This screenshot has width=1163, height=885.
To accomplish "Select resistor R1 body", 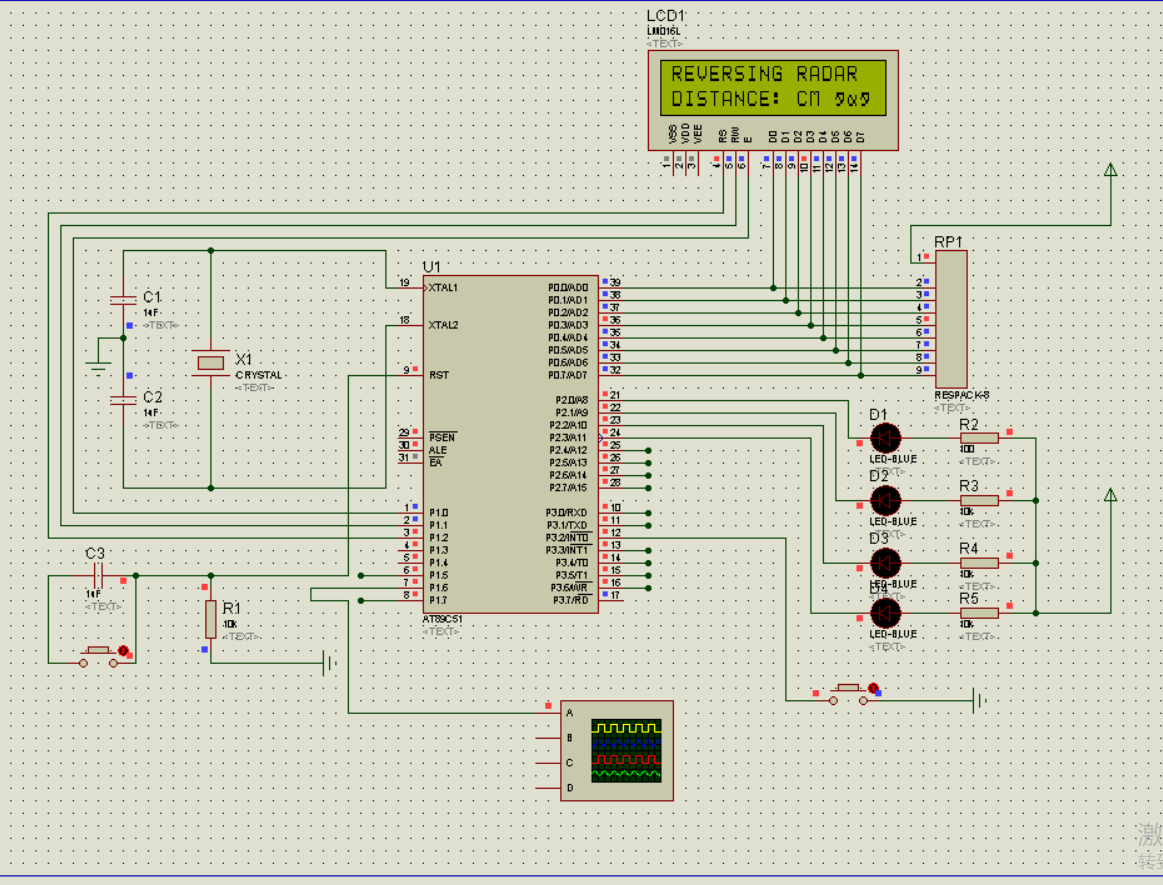I will [x=211, y=619].
